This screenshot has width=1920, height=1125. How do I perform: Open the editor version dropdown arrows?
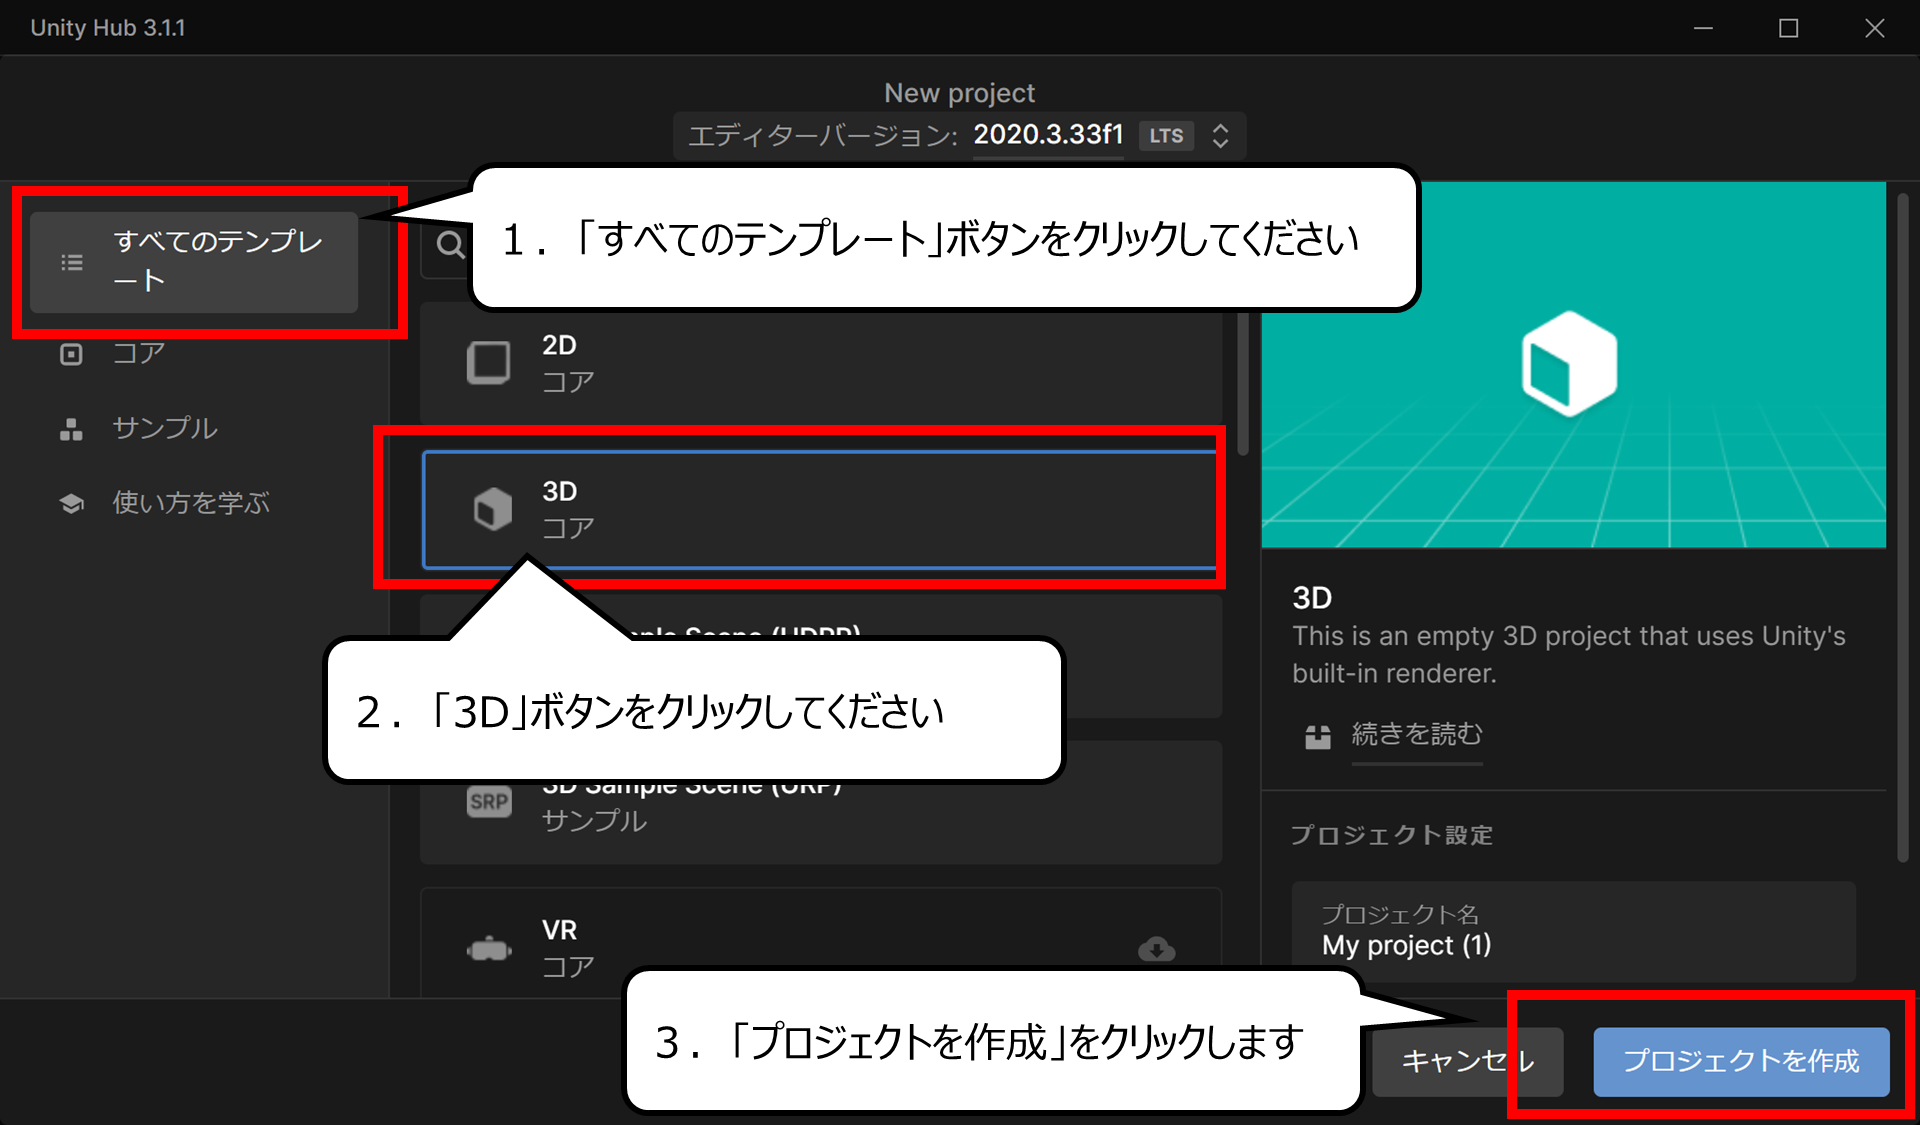tap(1220, 135)
